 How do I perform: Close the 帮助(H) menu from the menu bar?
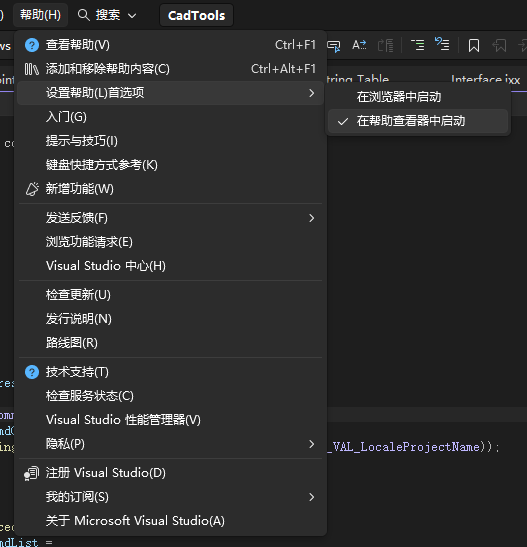click(x=40, y=15)
